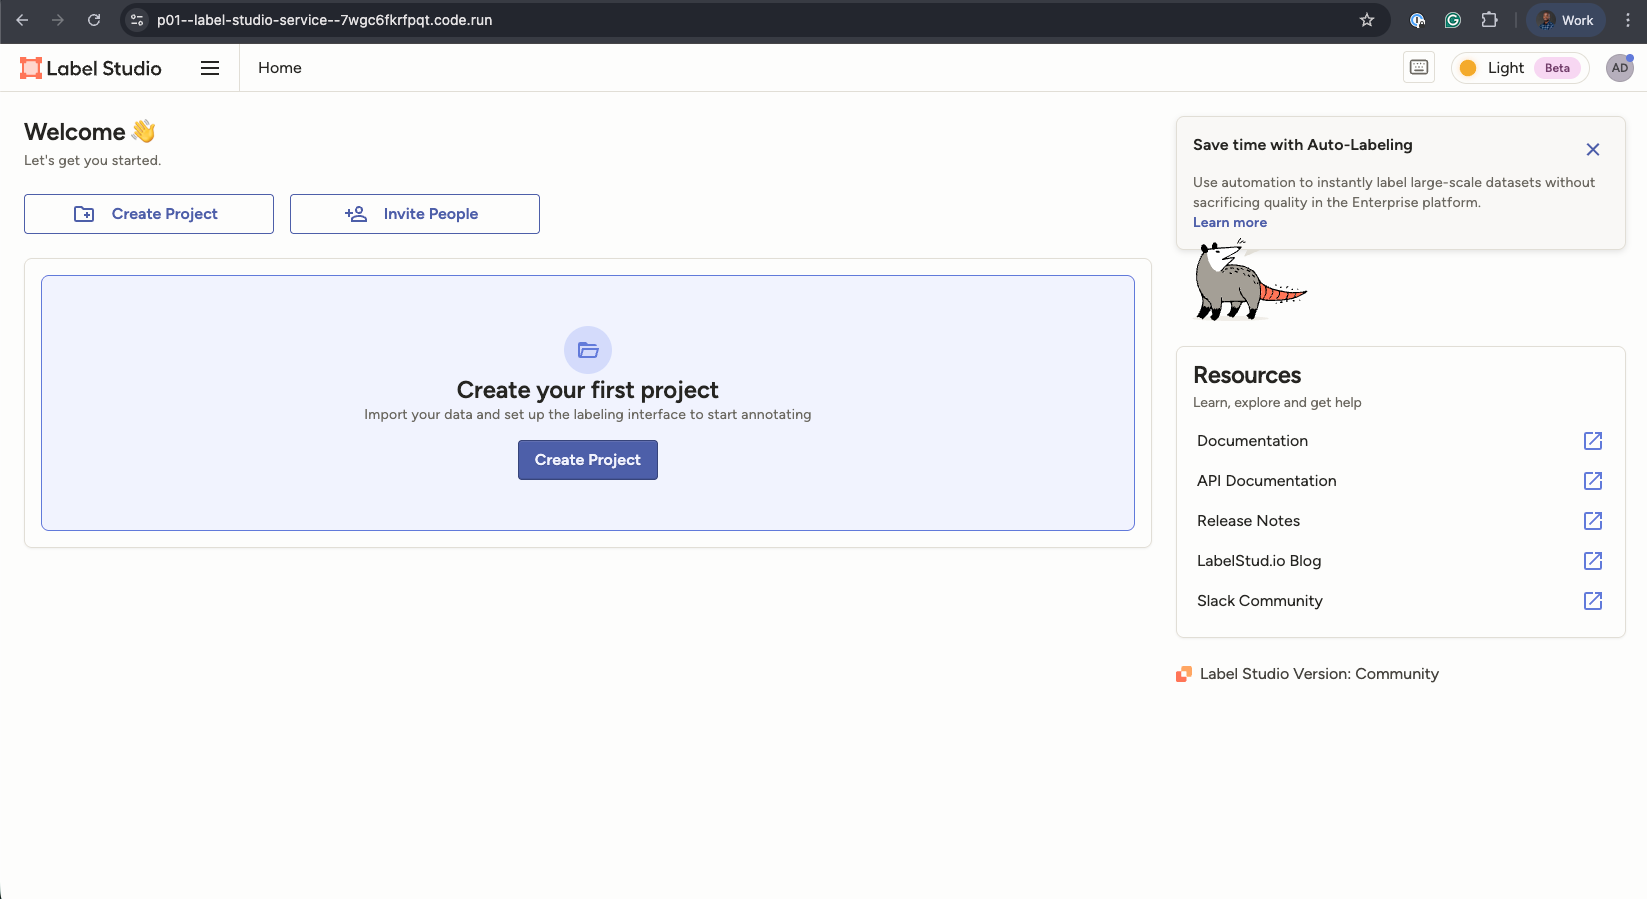Viewport: 1647px width, 899px height.
Task: Open the Release Notes link
Action: point(1249,521)
